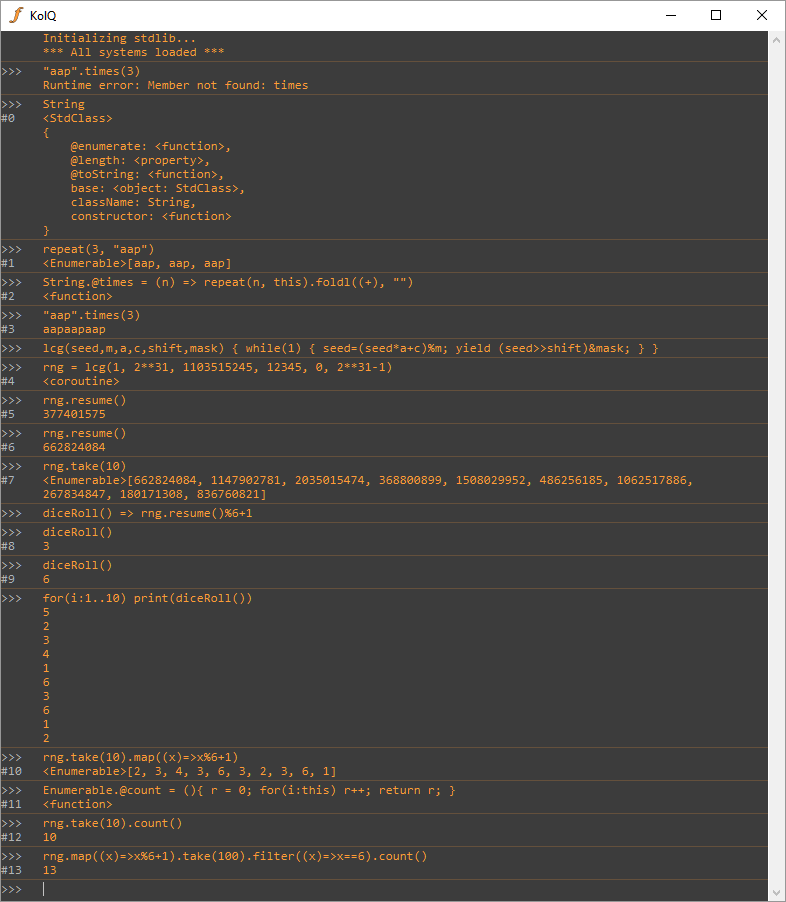Screen dimensions: 786x902
Task: Click the for(i:1..10) print(diceRoll()) line
Action: [x=148, y=598]
